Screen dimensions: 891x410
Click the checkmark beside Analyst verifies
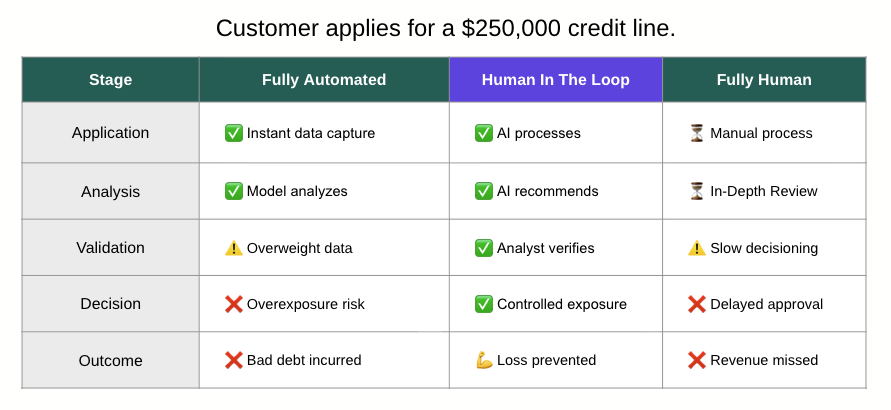point(484,248)
